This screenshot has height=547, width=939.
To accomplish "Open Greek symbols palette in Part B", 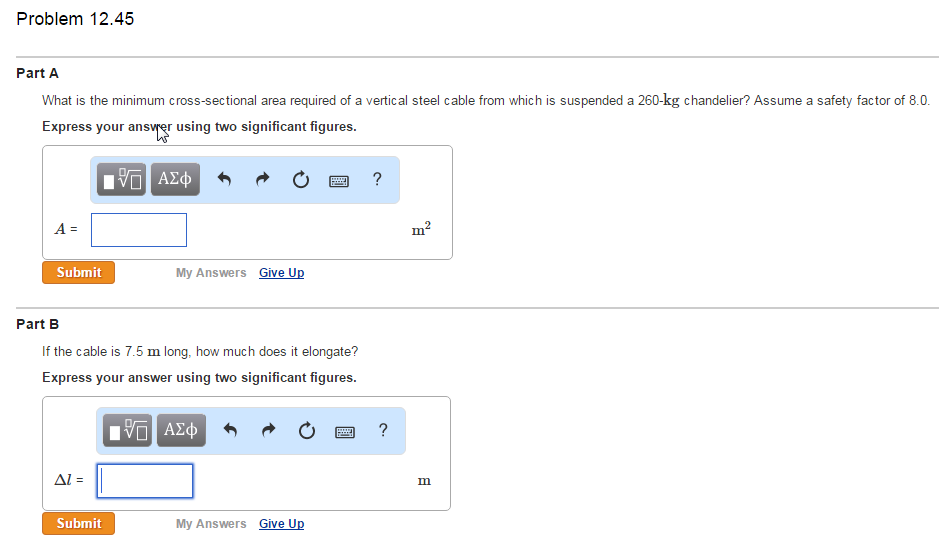I will pyautogui.click(x=181, y=430).
